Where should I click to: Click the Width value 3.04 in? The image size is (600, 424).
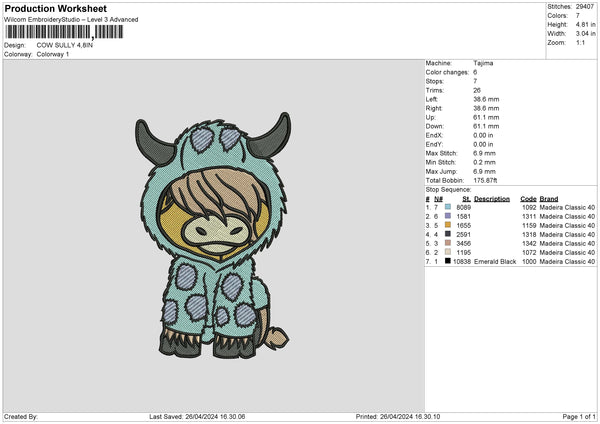[x=585, y=34]
